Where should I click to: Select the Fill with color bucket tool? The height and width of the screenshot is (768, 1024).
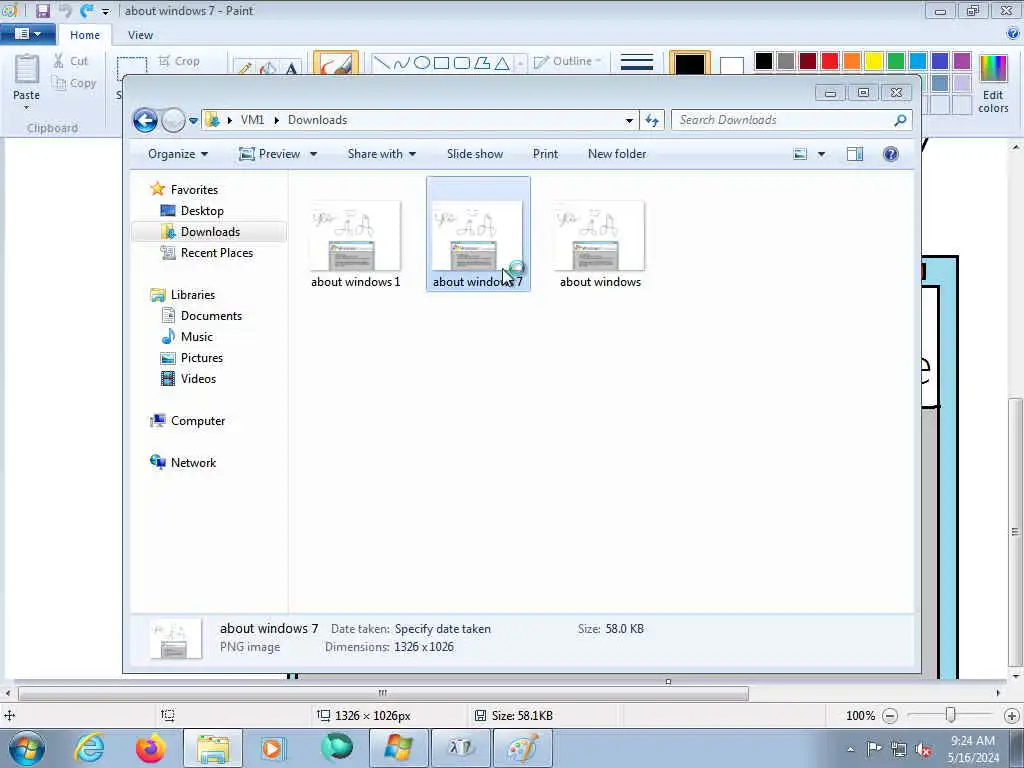[x=268, y=67]
